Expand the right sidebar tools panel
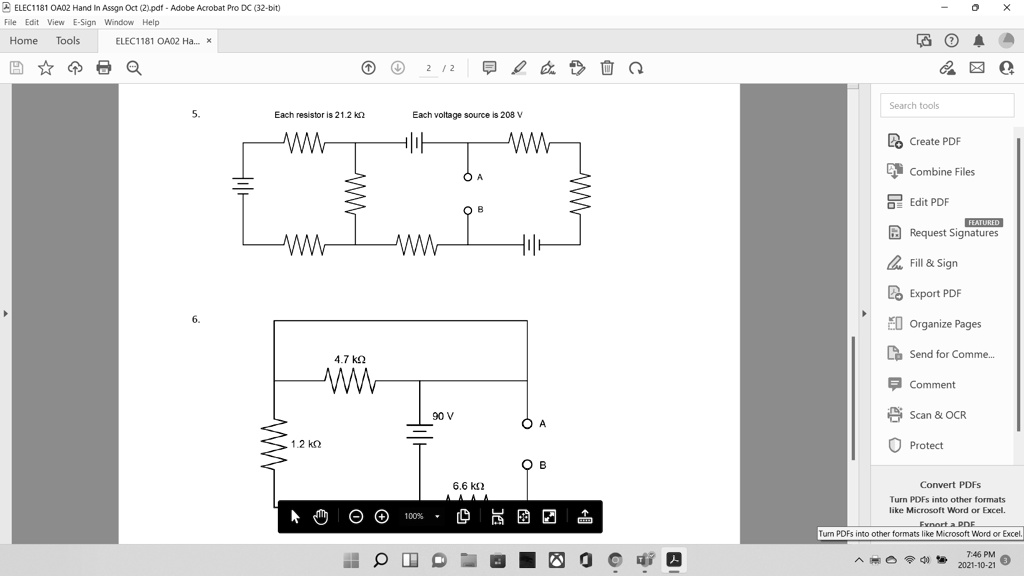The image size is (1024, 576). 864,312
